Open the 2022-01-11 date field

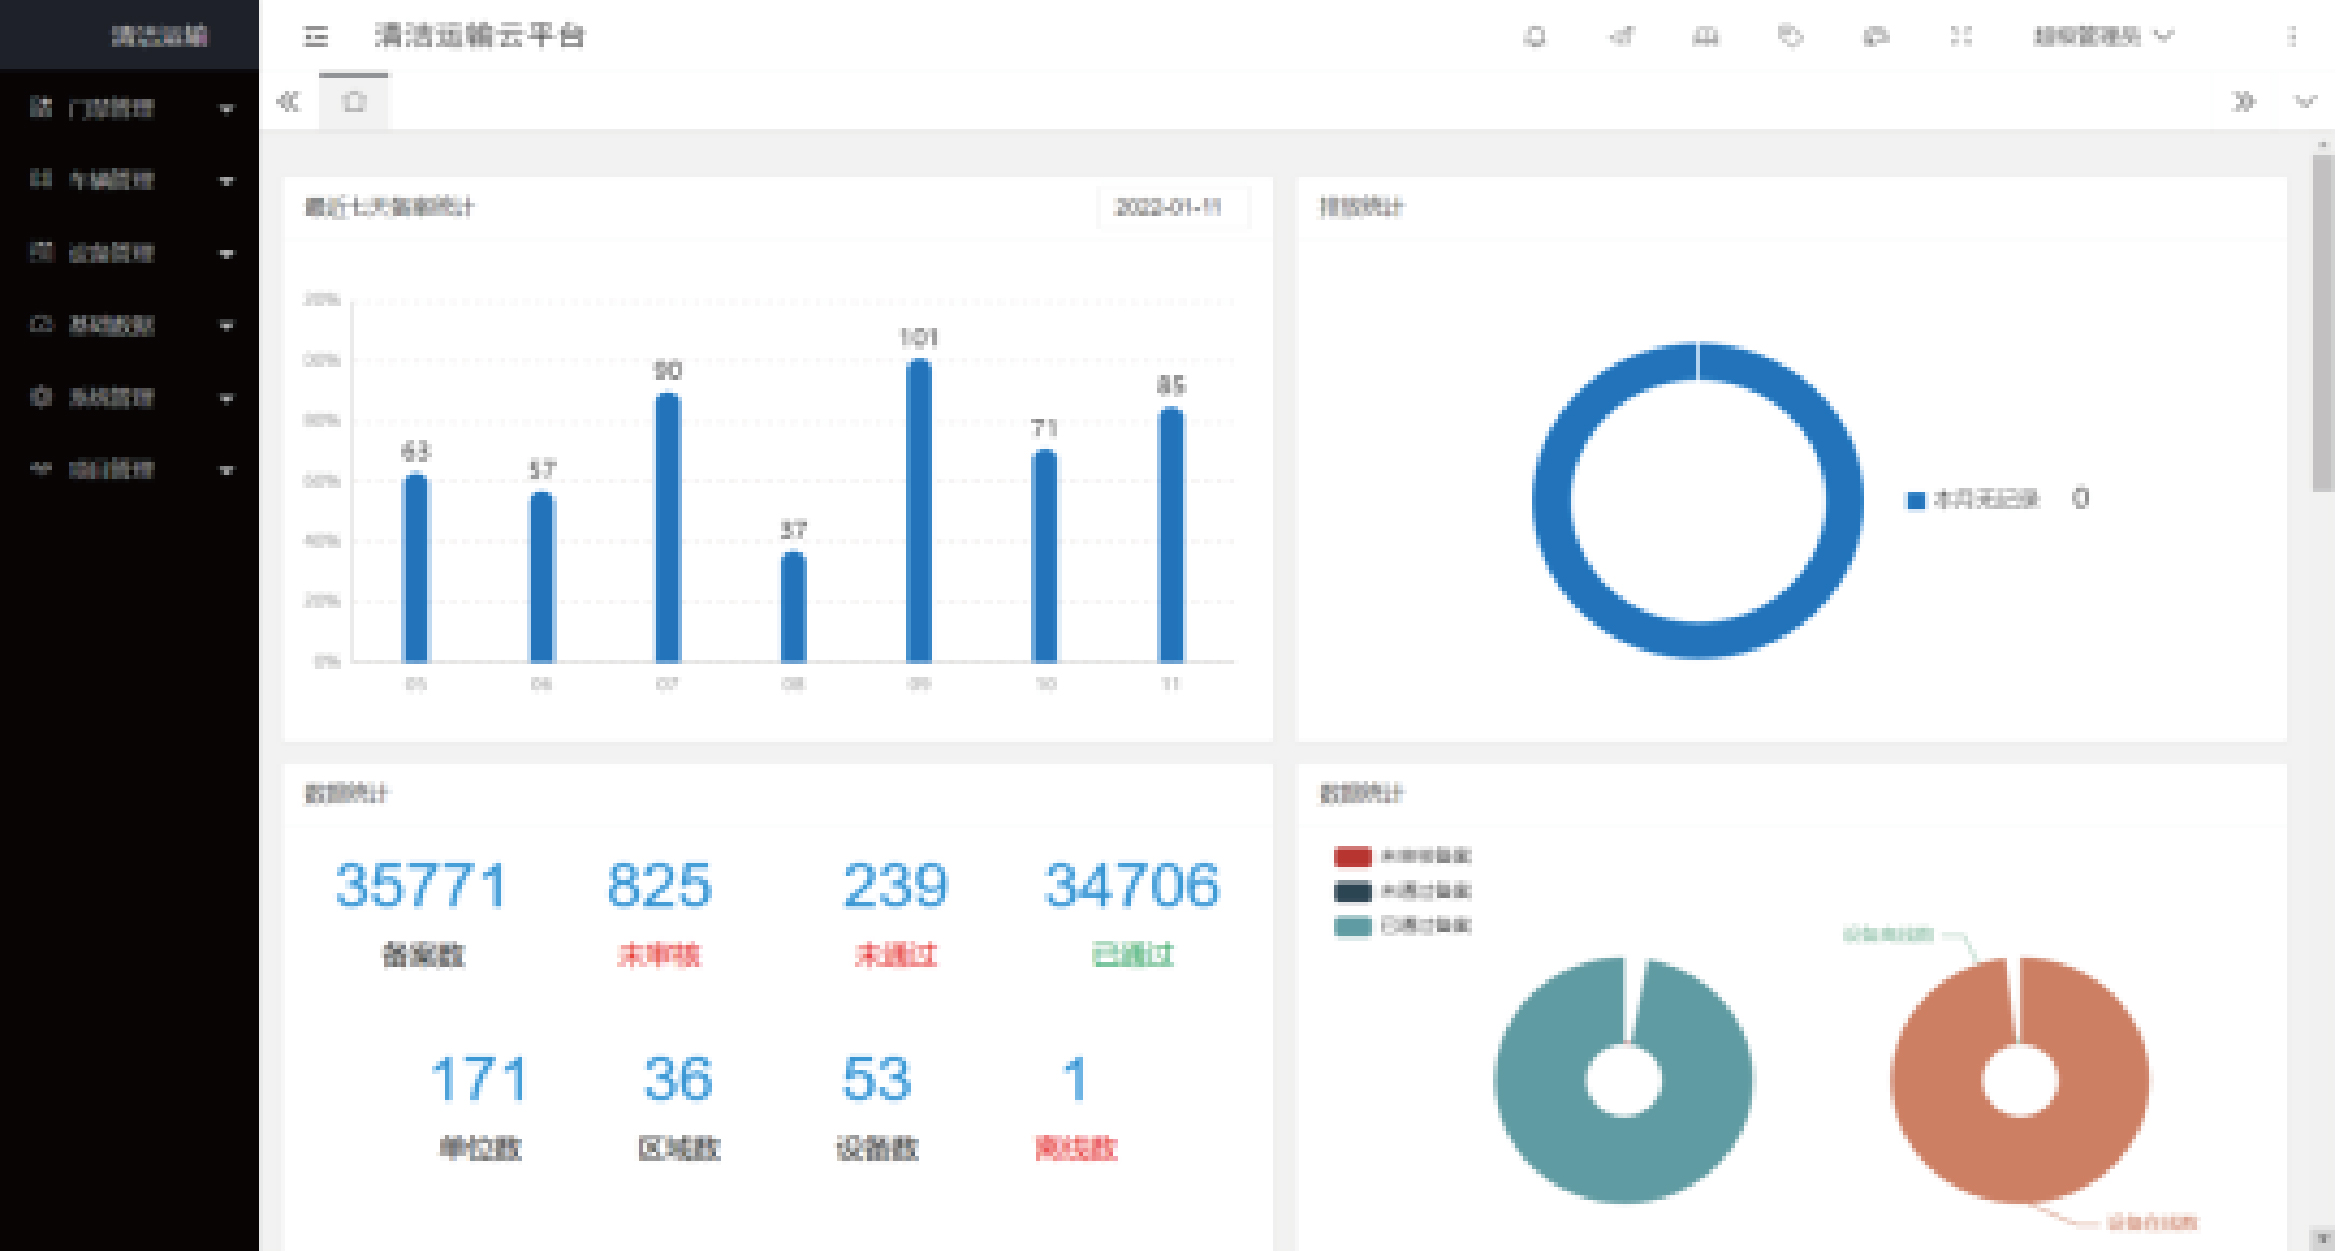coord(1172,207)
